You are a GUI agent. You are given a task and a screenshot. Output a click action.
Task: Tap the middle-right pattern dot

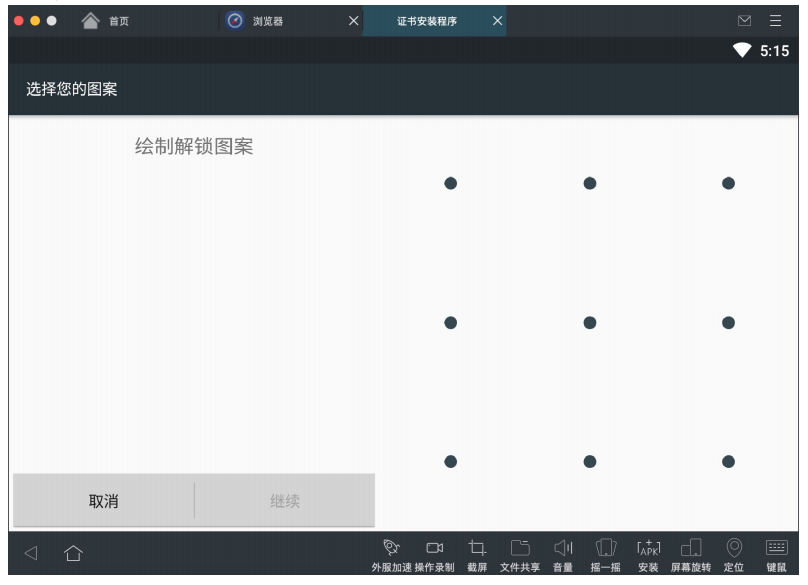[728, 323]
